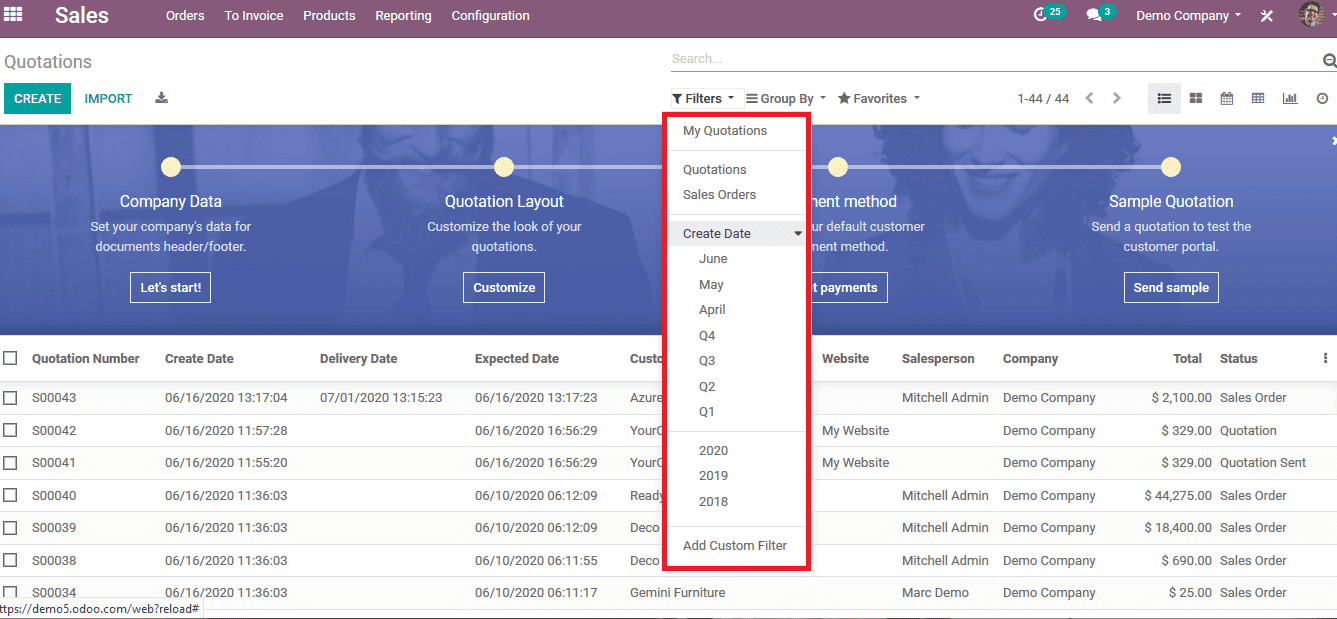Image resolution: width=1337 pixels, height=619 pixels.
Task: Expand the Group By dropdown
Action: click(x=786, y=98)
